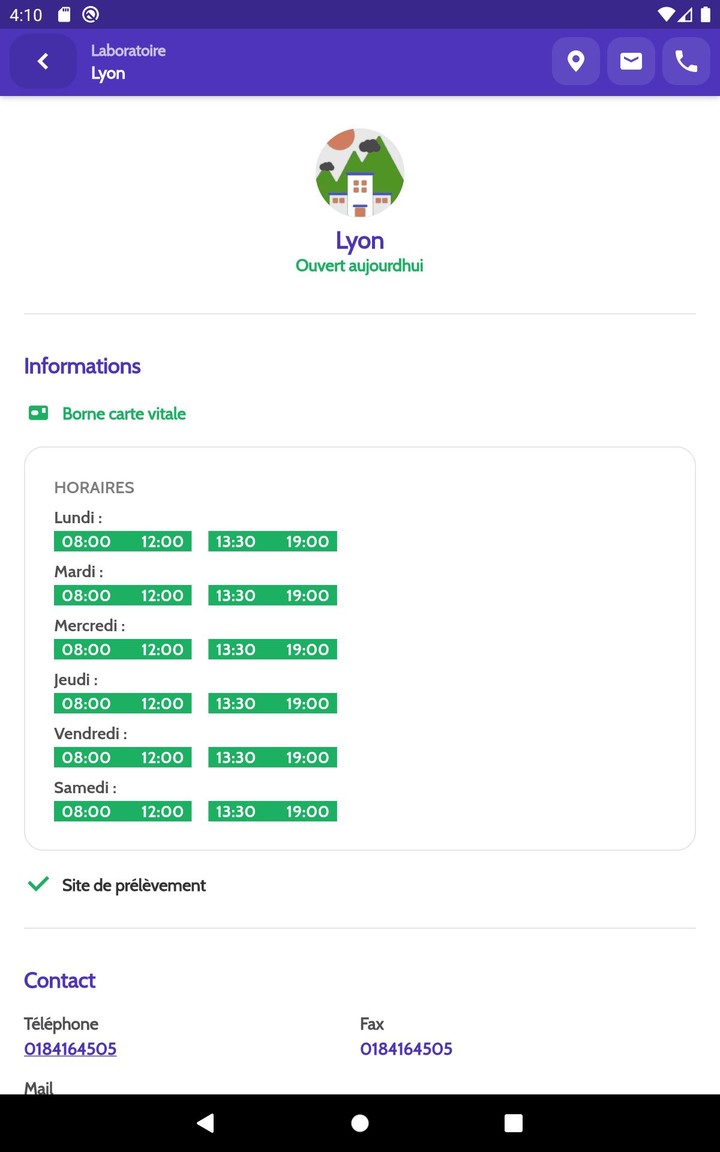The width and height of the screenshot is (720, 1152).
Task: Tap the Ouvert aujourdhui status text
Action: pos(359,266)
